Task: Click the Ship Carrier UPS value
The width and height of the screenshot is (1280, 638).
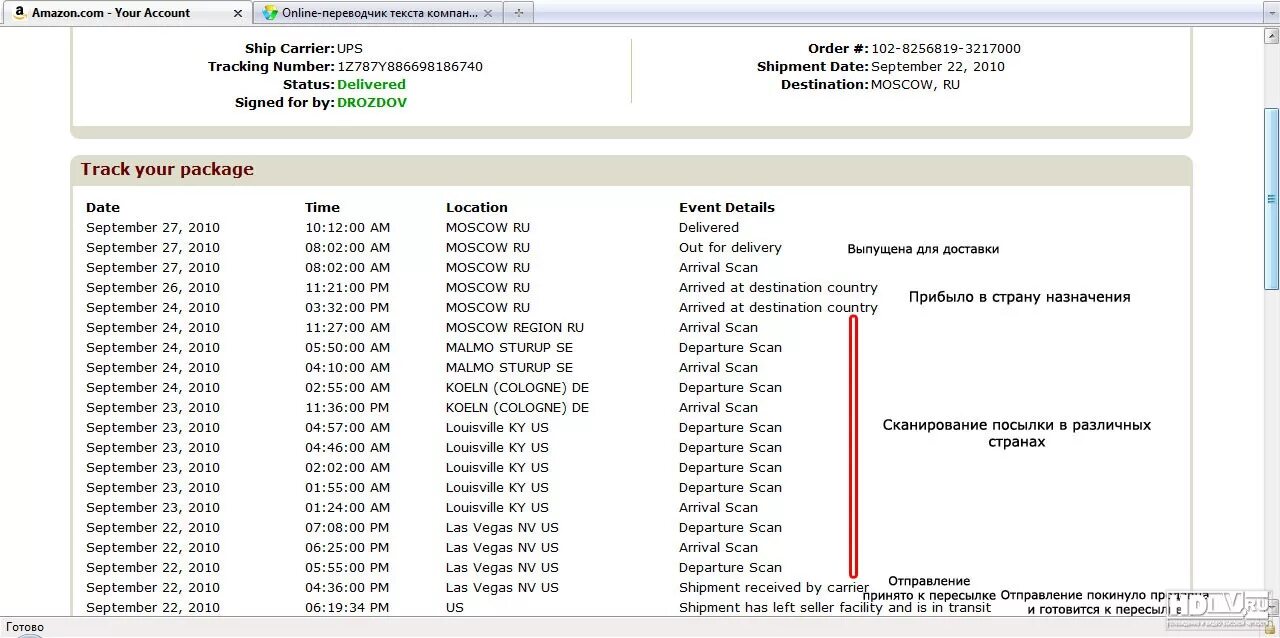Action: pyautogui.click(x=350, y=49)
